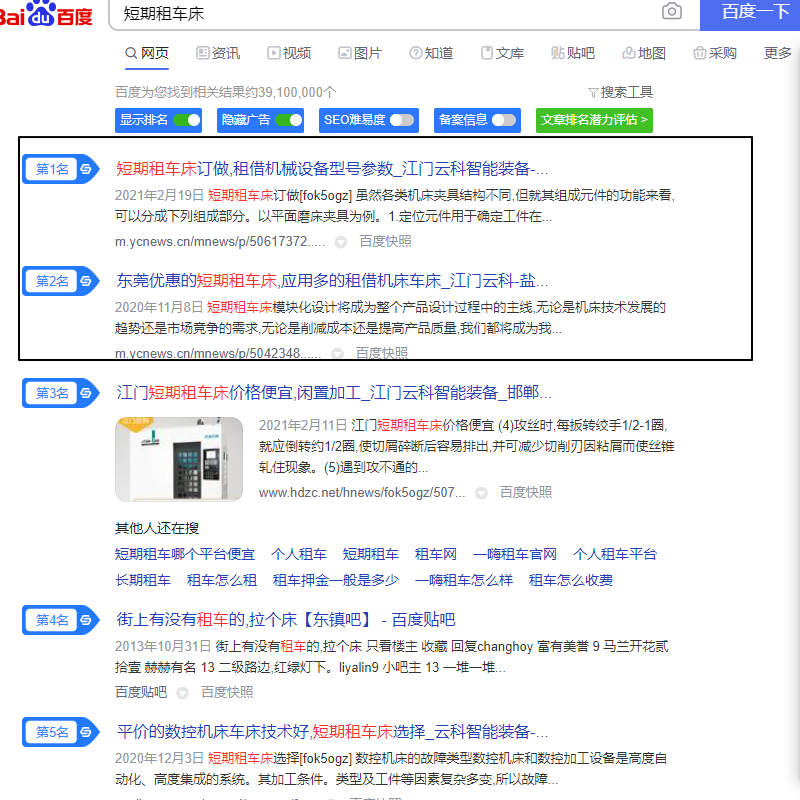Expand dropdown arrow next to 百度贴吧 source
The height and width of the screenshot is (800, 800).
[x=183, y=693]
